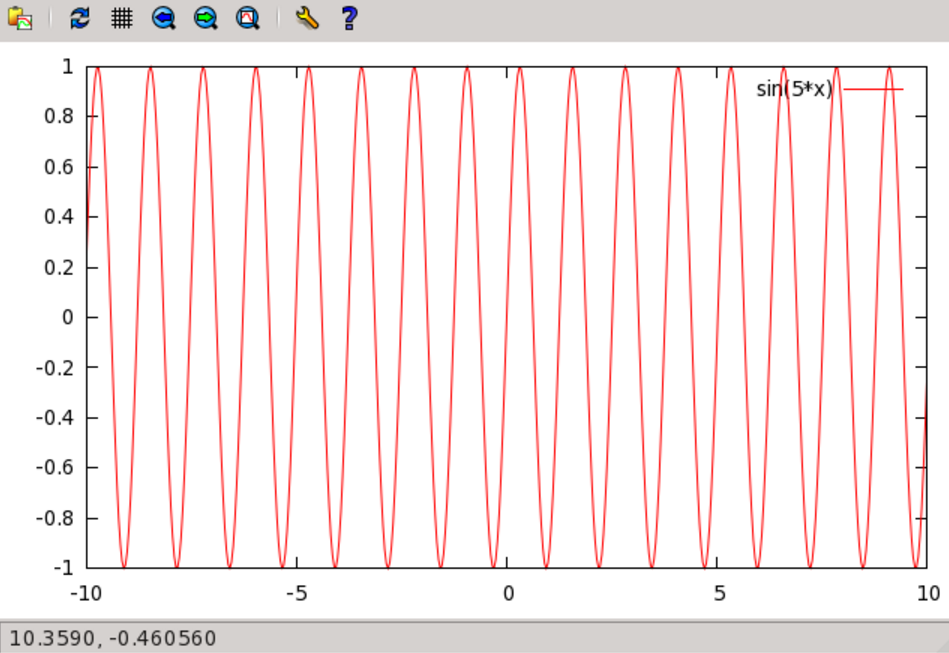
Task: Go to the next zoom setting
Action: pos(205,17)
